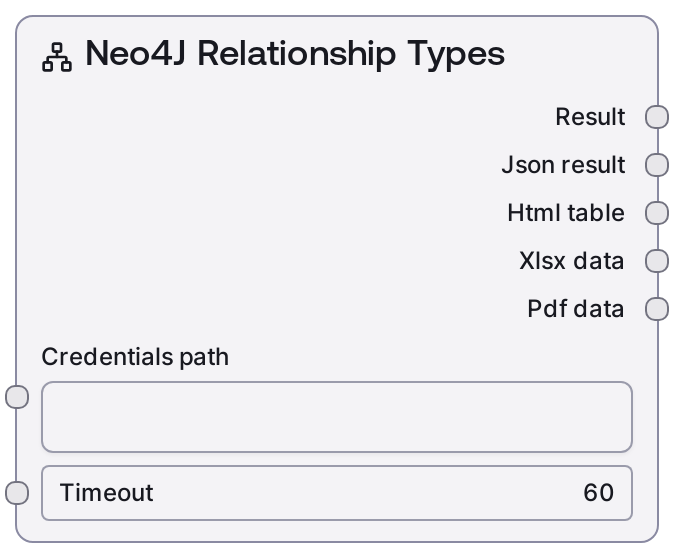Image resolution: width=674 pixels, height=558 pixels.
Task: Click the Result output port
Action: pyautogui.click(x=657, y=117)
